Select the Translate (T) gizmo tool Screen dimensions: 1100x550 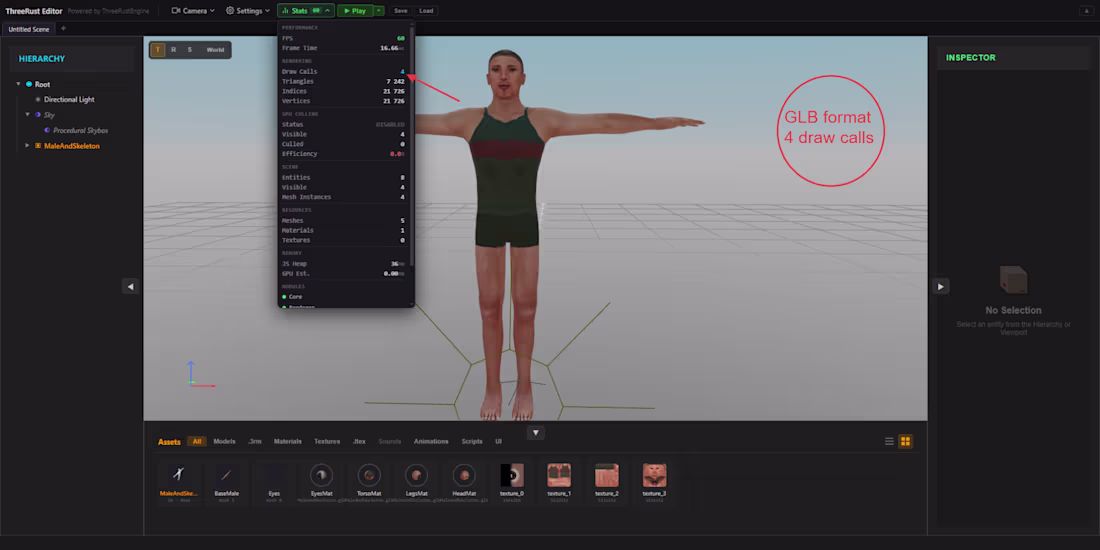coord(158,50)
